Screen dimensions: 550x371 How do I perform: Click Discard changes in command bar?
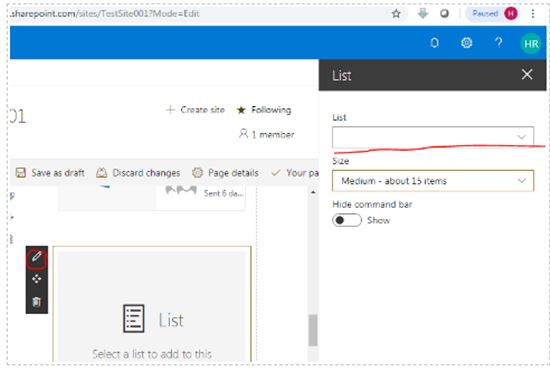tap(138, 173)
